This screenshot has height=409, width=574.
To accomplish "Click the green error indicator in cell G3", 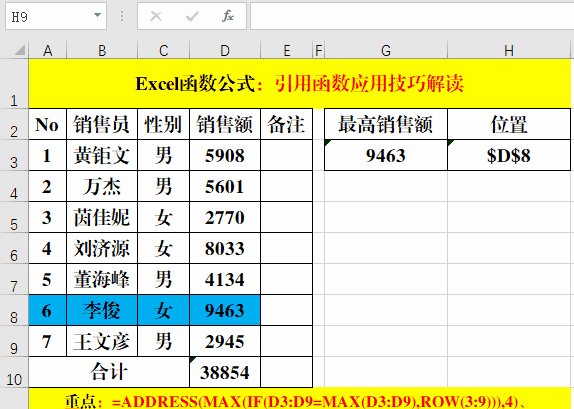I will pyautogui.click(x=328, y=142).
